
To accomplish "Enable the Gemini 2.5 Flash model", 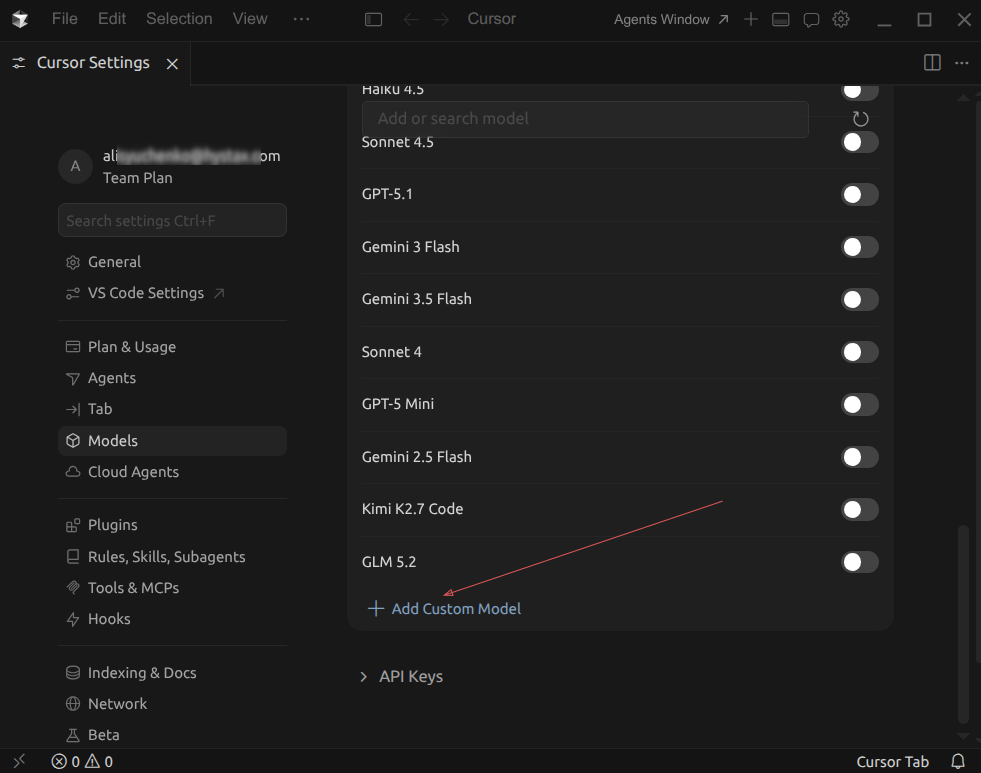I will [860, 457].
